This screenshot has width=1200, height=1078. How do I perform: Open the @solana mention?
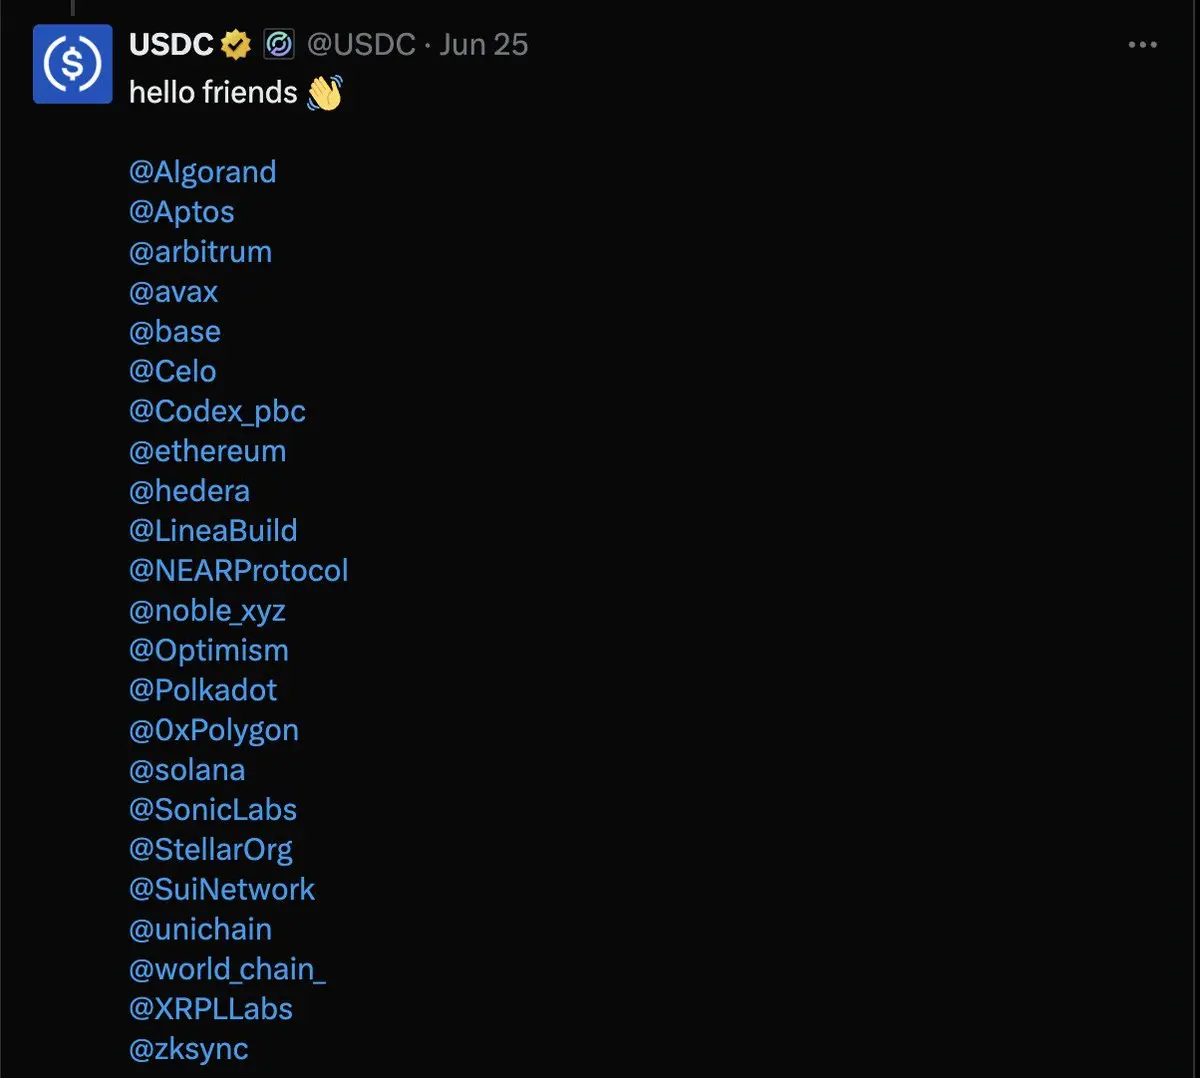(x=187, y=770)
